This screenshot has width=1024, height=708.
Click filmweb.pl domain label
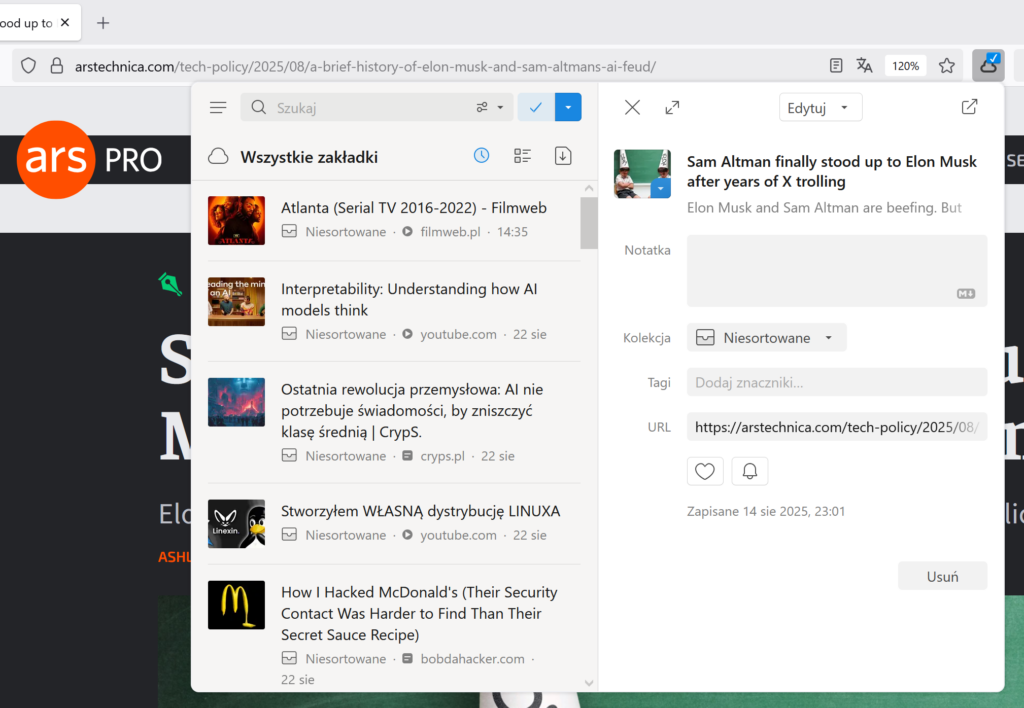coord(450,232)
